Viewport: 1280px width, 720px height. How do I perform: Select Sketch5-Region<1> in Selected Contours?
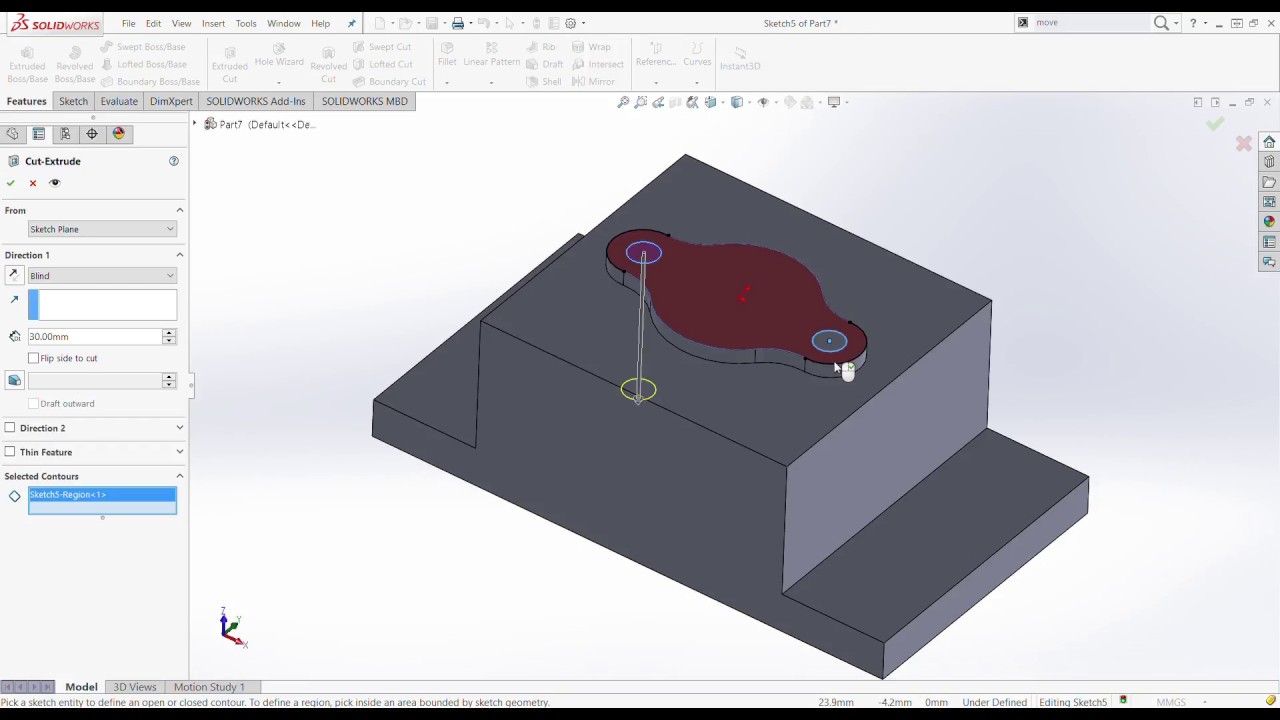[102, 495]
